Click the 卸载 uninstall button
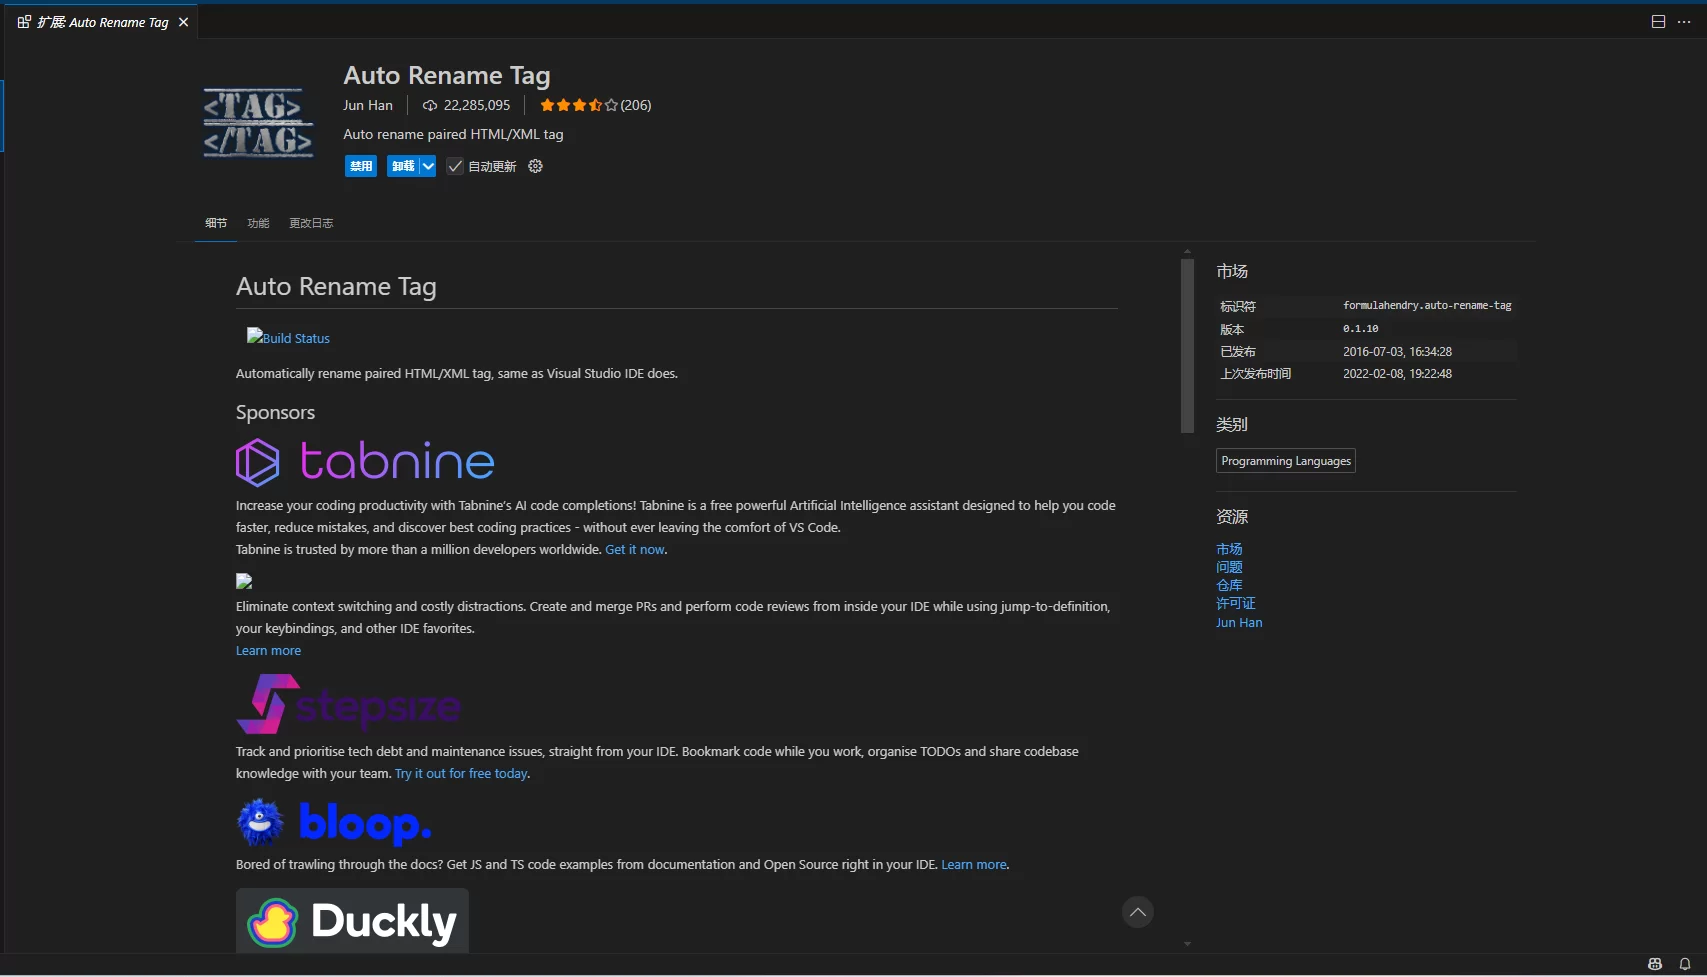Screen dimensions: 1707x977 tap(403, 166)
